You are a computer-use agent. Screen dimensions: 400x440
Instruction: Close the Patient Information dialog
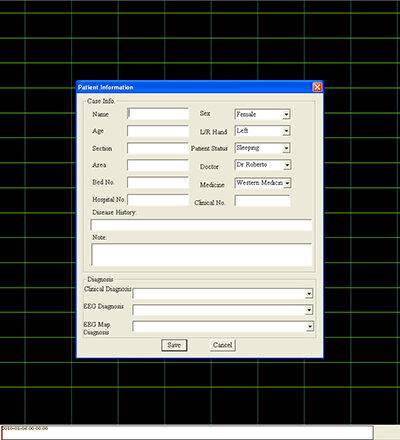(x=317, y=87)
